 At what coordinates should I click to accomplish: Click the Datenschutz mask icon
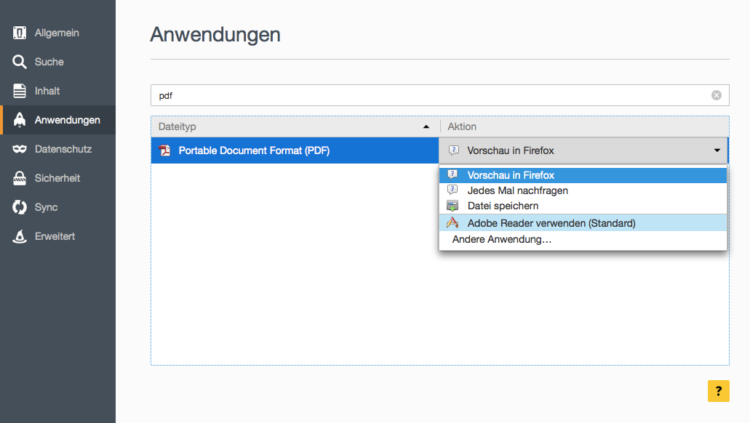tap(19, 149)
